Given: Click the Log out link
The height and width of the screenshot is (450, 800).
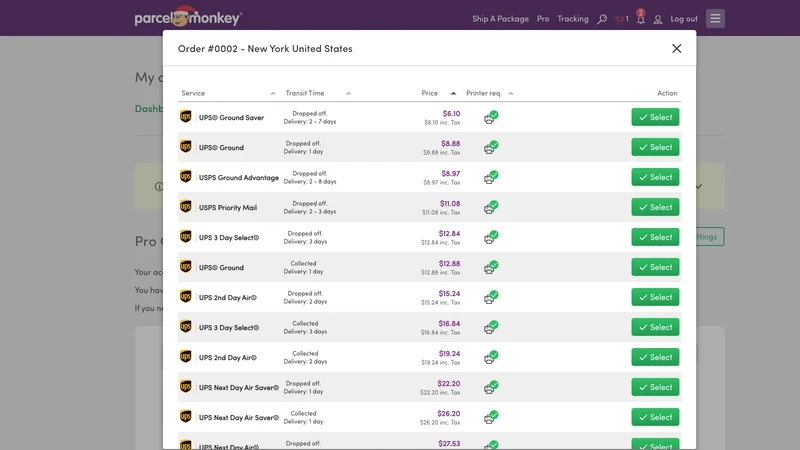Looking at the screenshot, I should 684,19.
